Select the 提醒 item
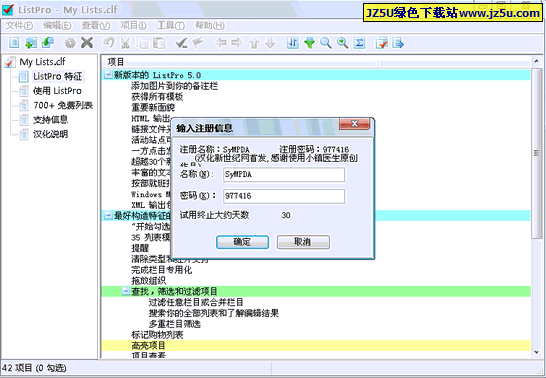 click(x=140, y=248)
